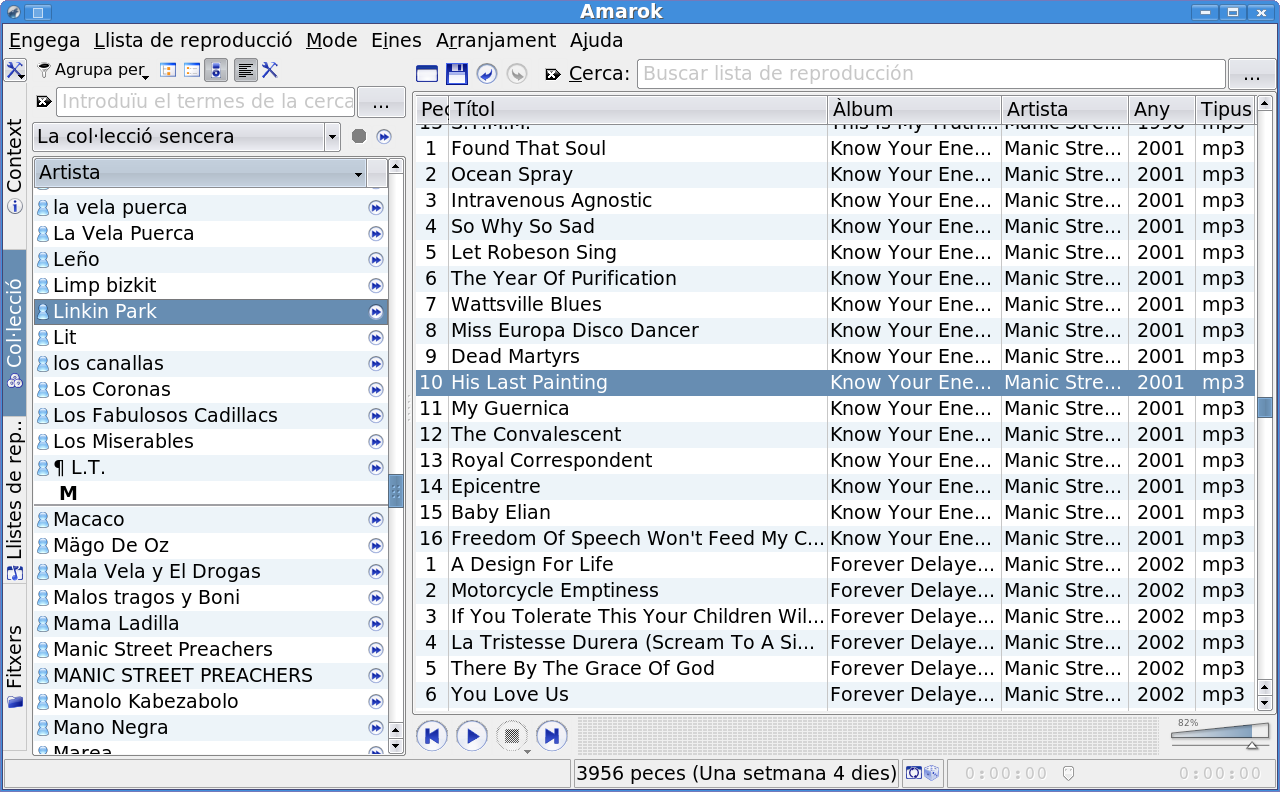
Task: Redo the playlist change
Action: [517, 73]
